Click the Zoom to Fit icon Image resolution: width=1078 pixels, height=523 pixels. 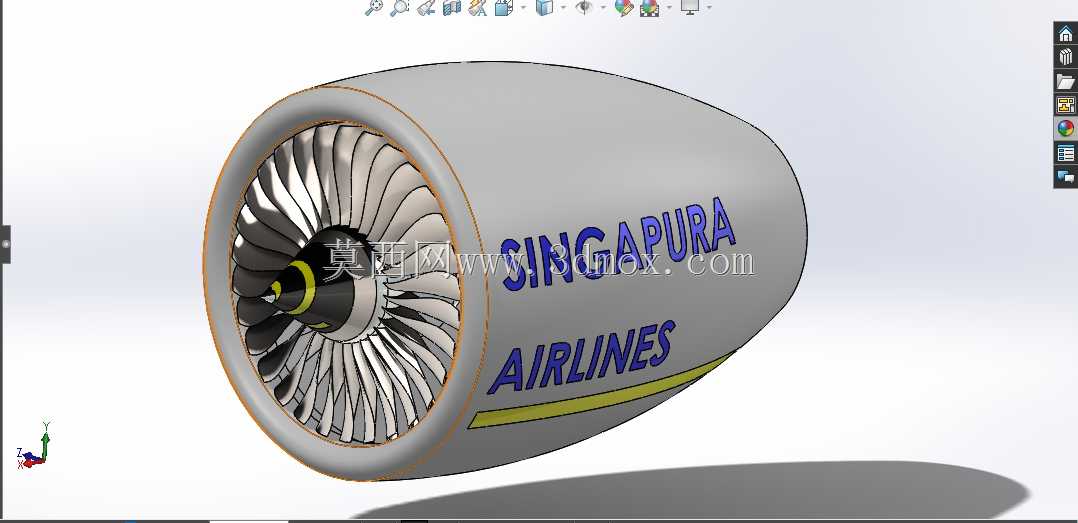(373, 8)
